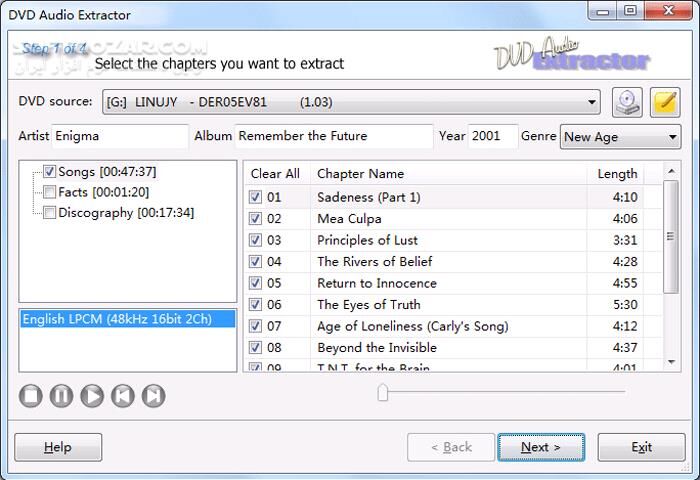
Task: Select the Facts [00:01:20] tree item
Action: point(104,192)
